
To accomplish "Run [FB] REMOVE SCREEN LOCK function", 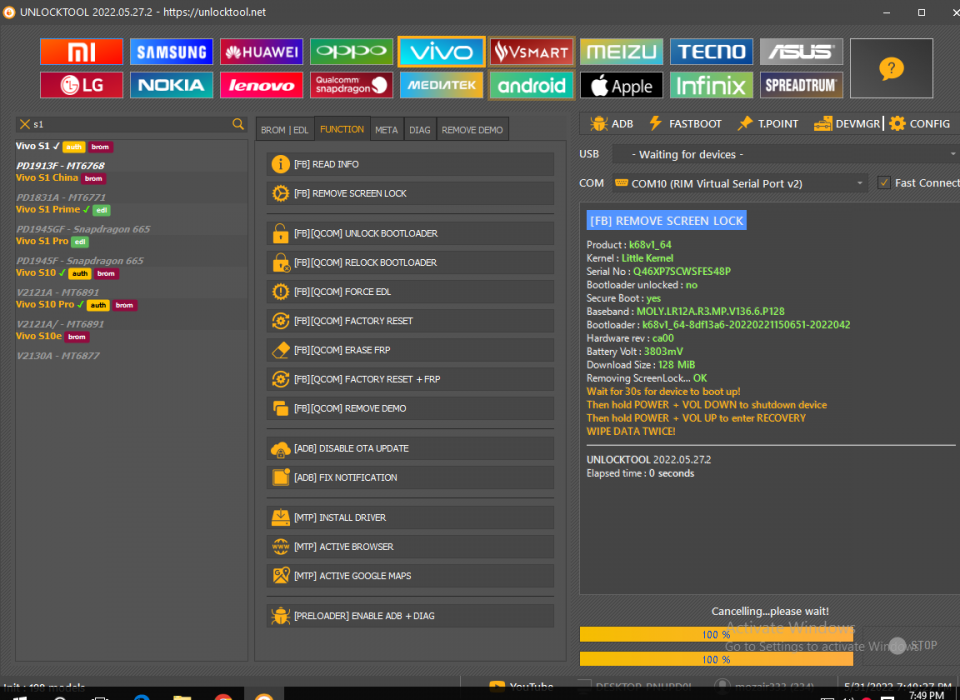I will click(x=410, y=194).
